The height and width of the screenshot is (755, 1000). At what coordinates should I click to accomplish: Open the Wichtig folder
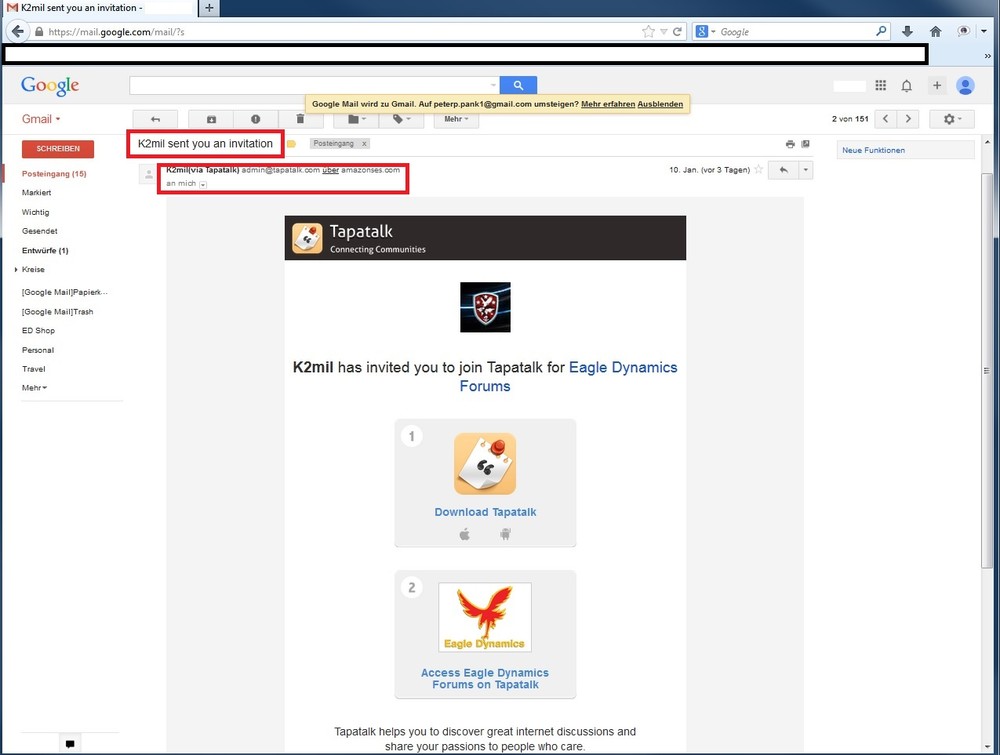pos(36,212)
